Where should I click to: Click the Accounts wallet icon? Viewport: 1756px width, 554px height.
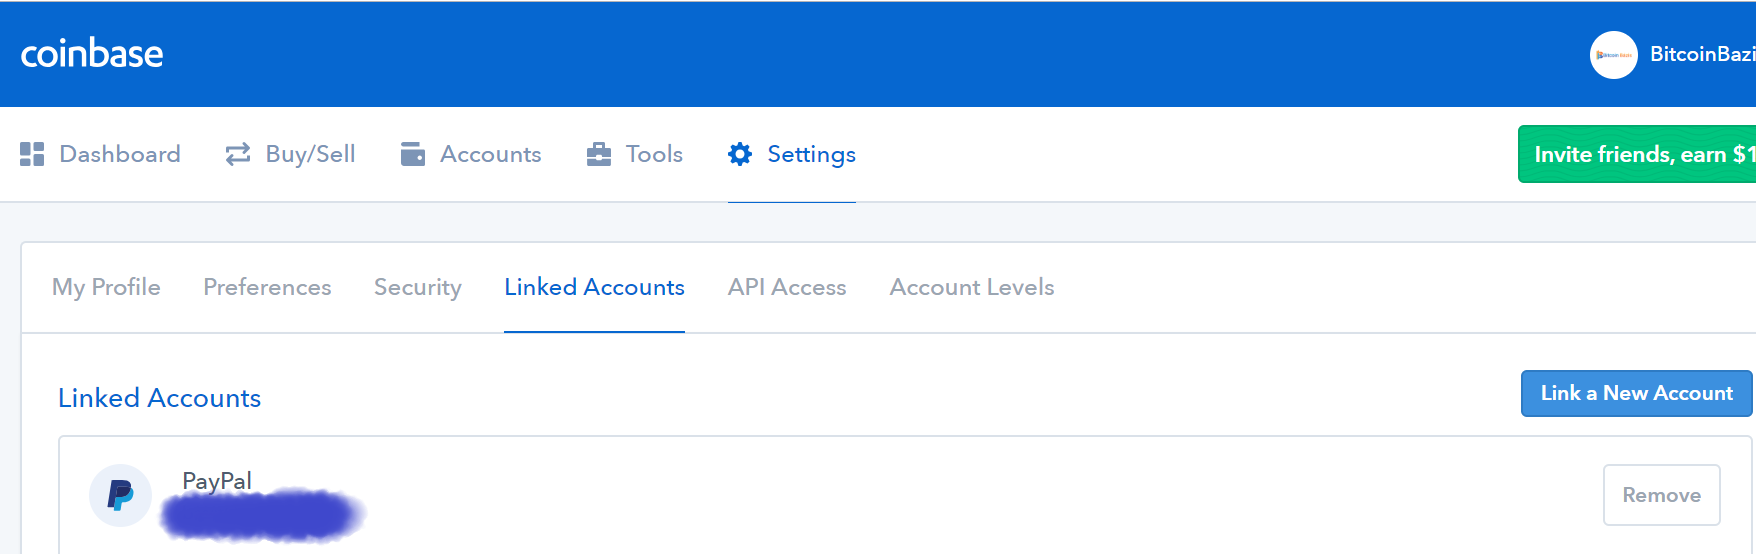(413, 154)
